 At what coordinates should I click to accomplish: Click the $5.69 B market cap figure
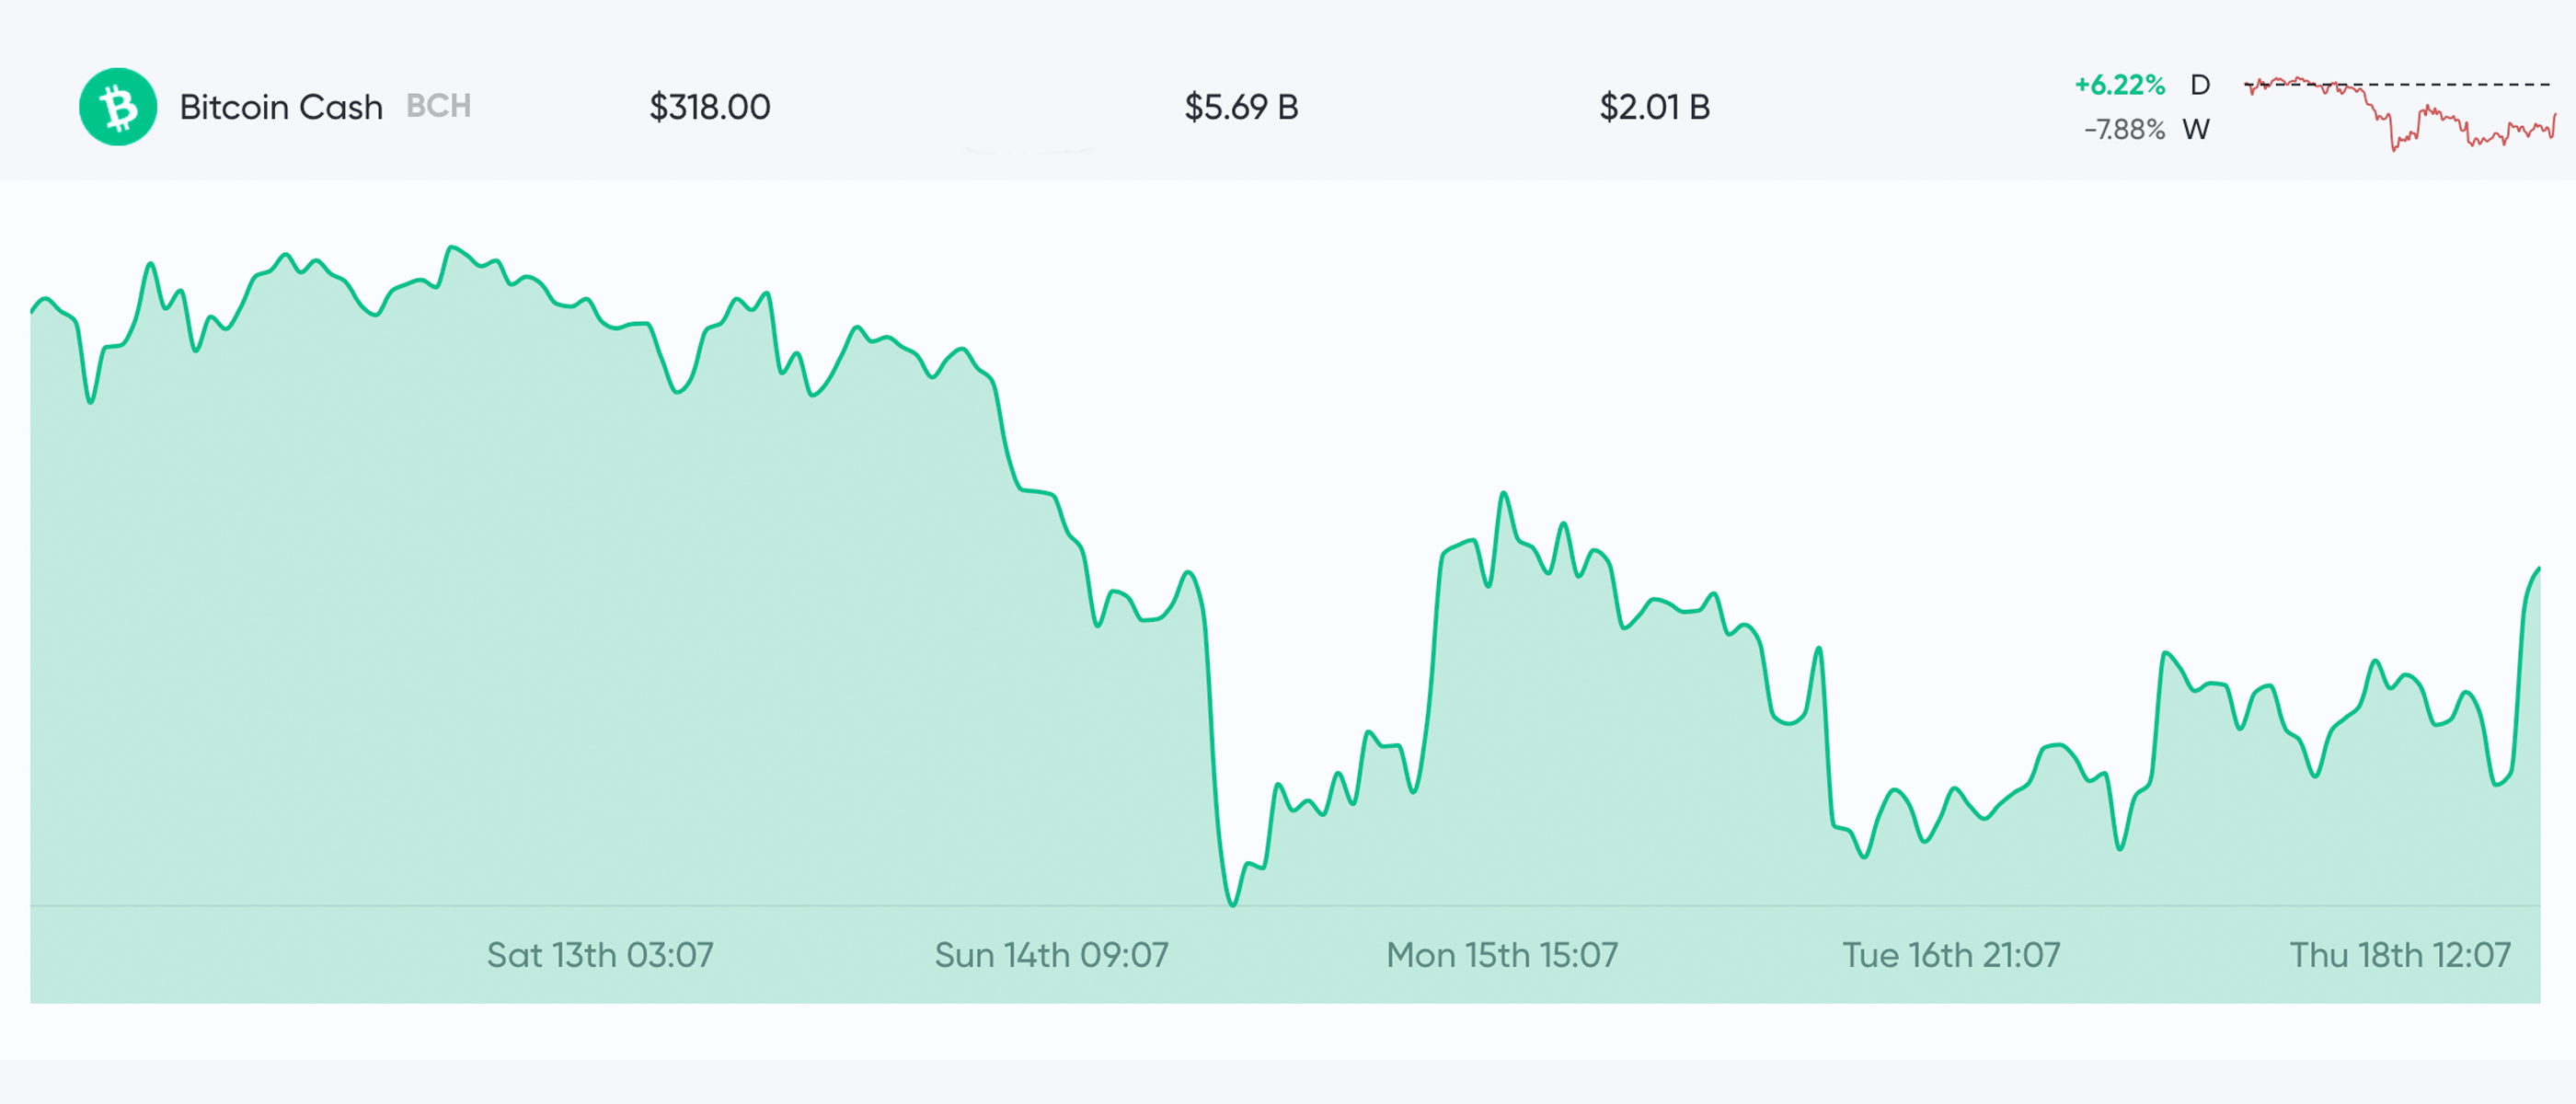(1241, 107)
